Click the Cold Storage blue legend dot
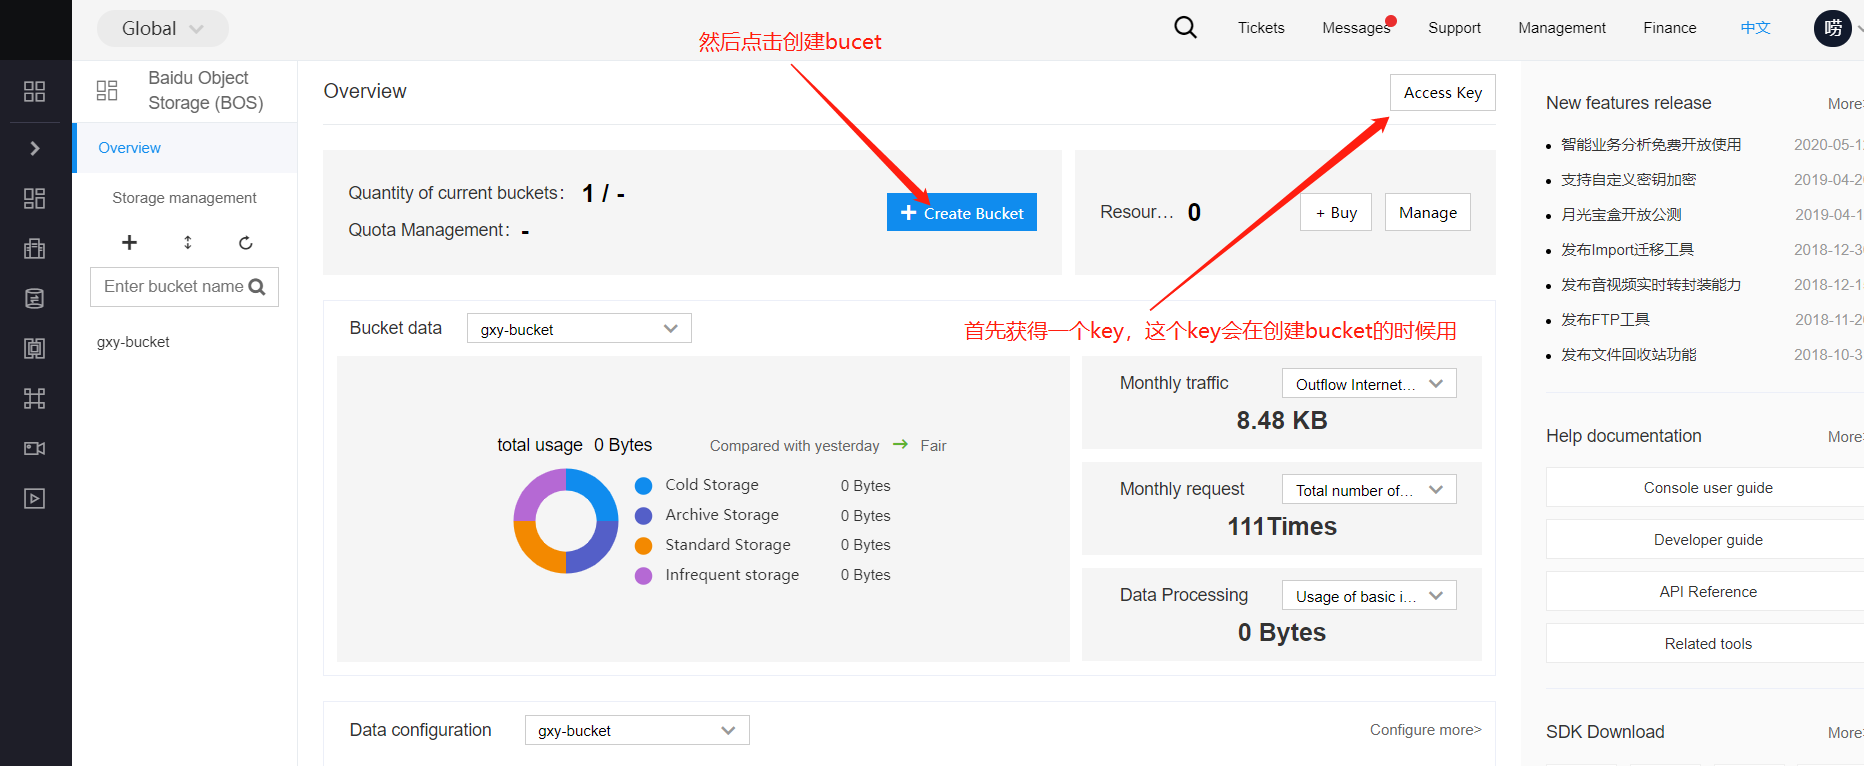Screen dimensions: 1864x766 tap(644, 486)
